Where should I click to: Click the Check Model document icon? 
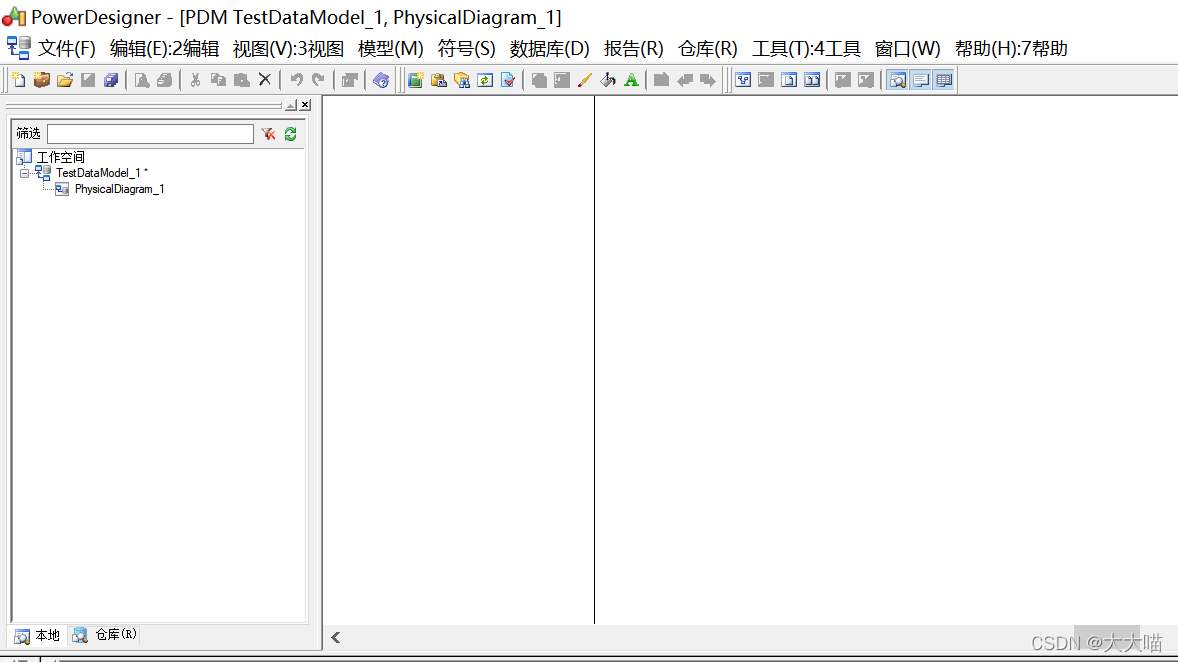509,80
